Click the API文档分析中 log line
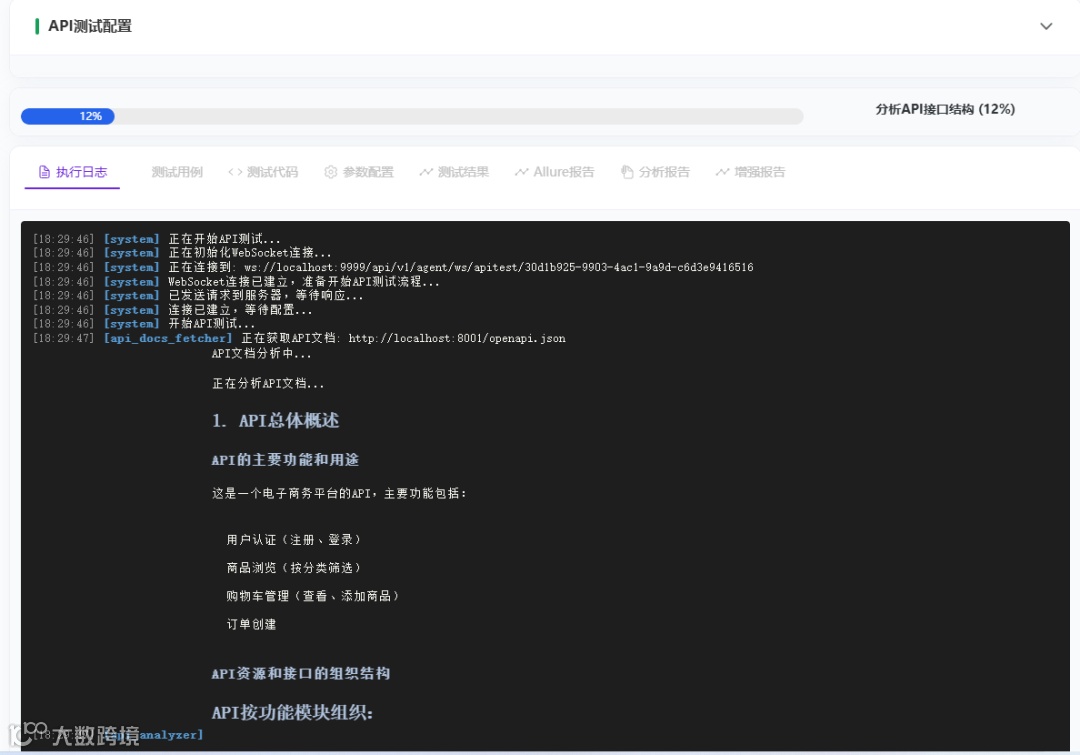The image size is (1080, 755). click(x=262, y=353)
